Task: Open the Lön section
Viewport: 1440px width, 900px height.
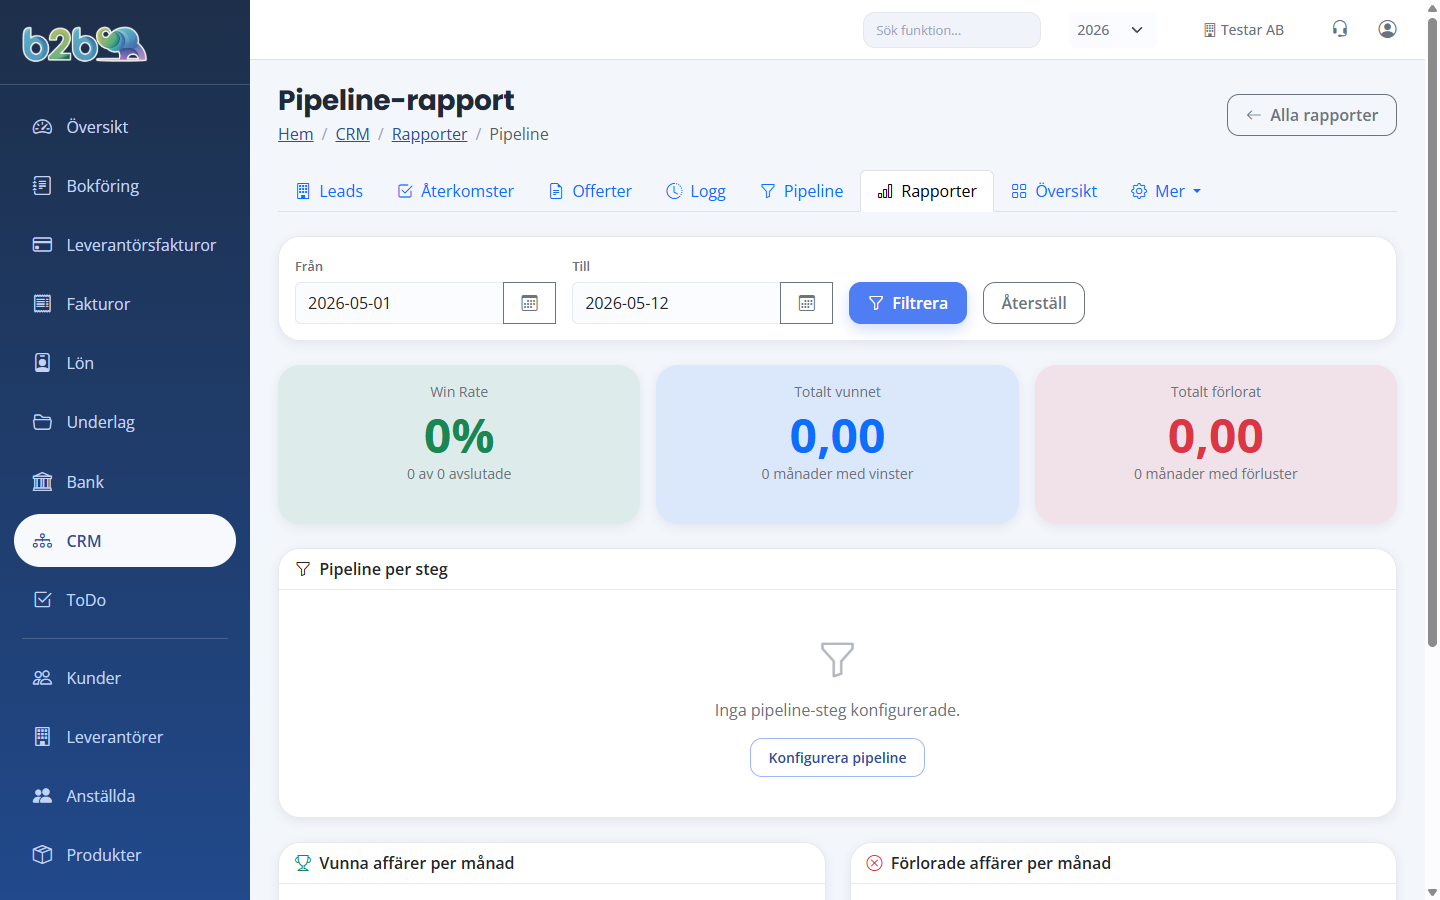Action: pos(125,363)
